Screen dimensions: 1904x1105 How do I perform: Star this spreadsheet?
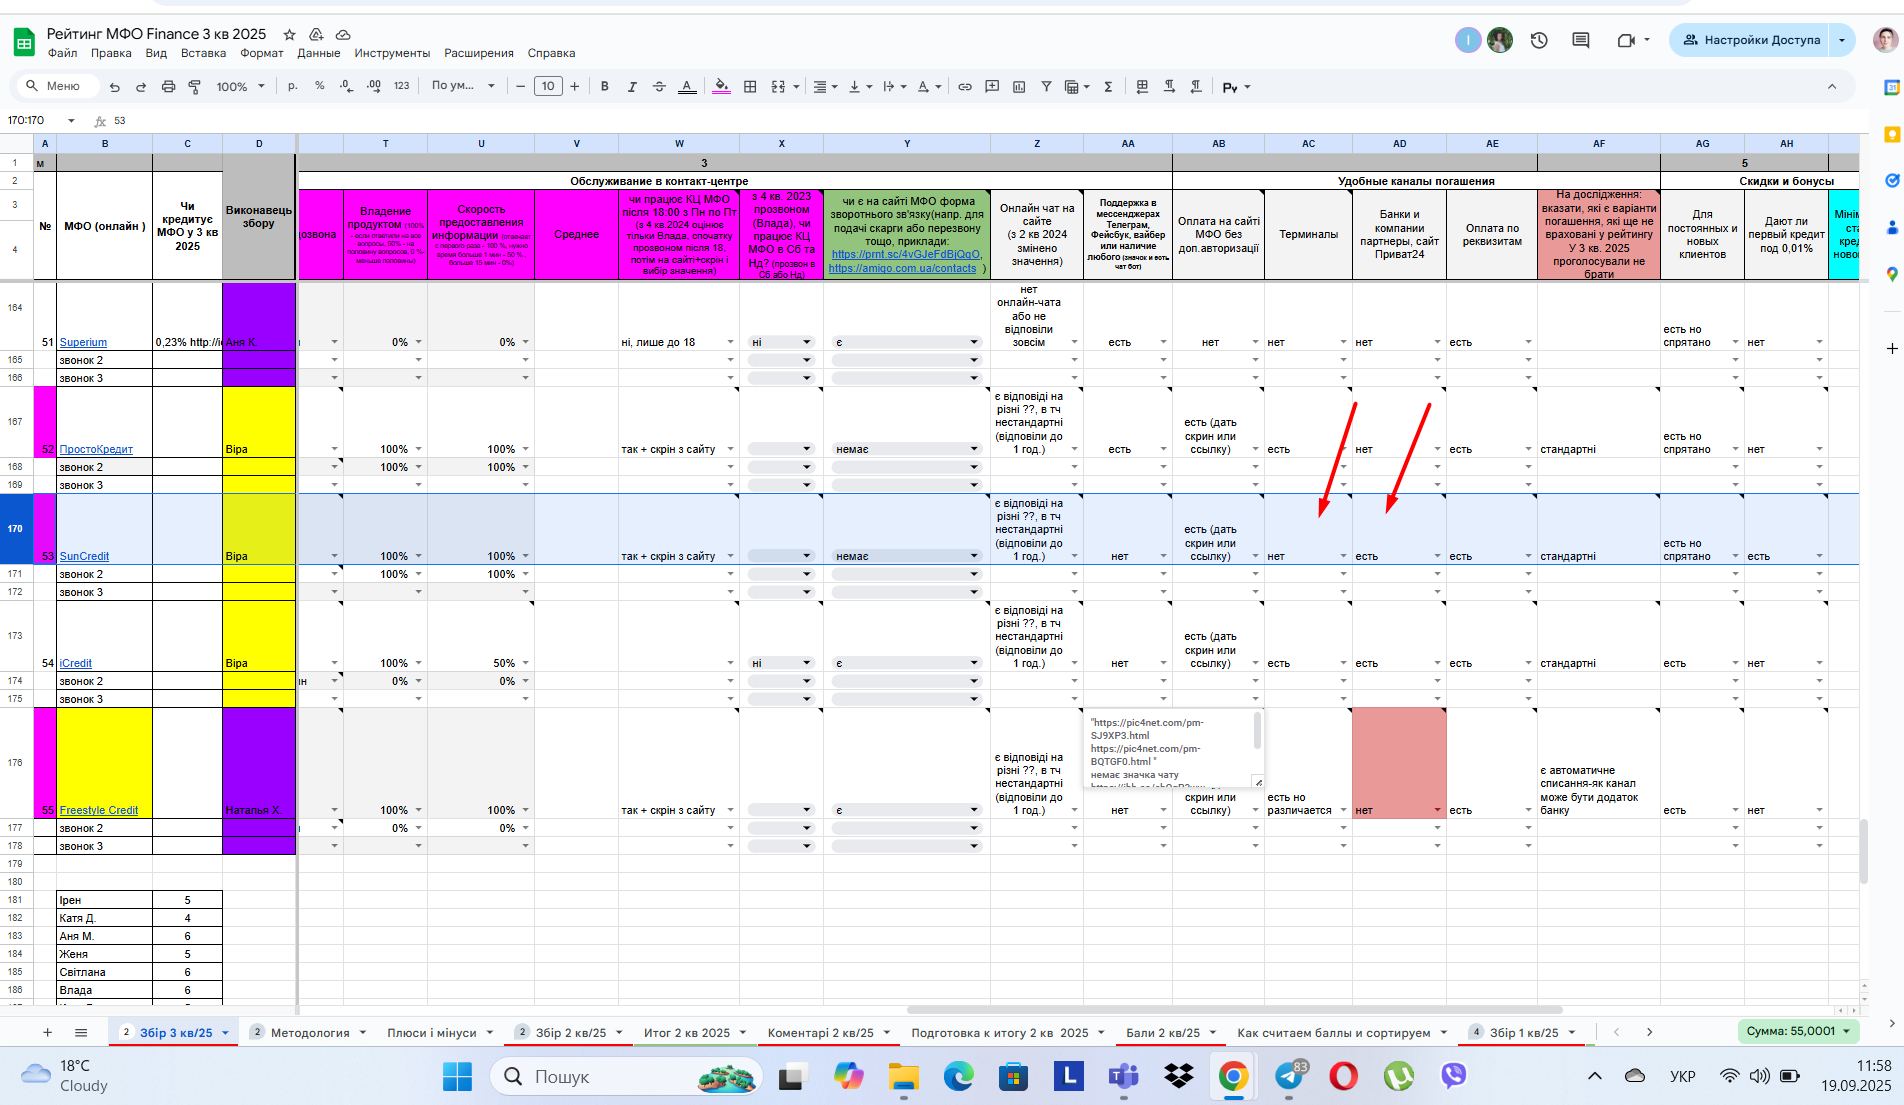pos(289,34)
